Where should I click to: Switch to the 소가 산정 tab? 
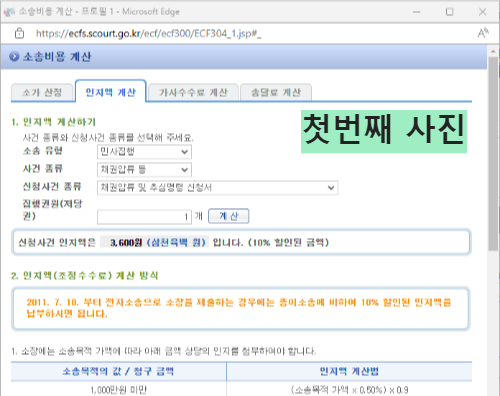coord(42,92)
